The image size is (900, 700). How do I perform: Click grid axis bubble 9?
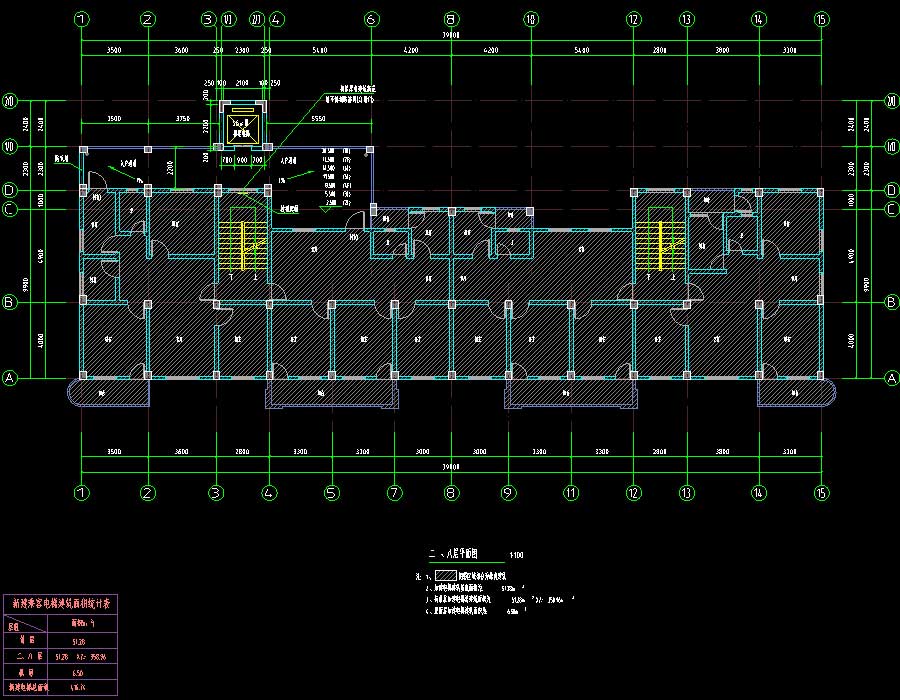509,493
